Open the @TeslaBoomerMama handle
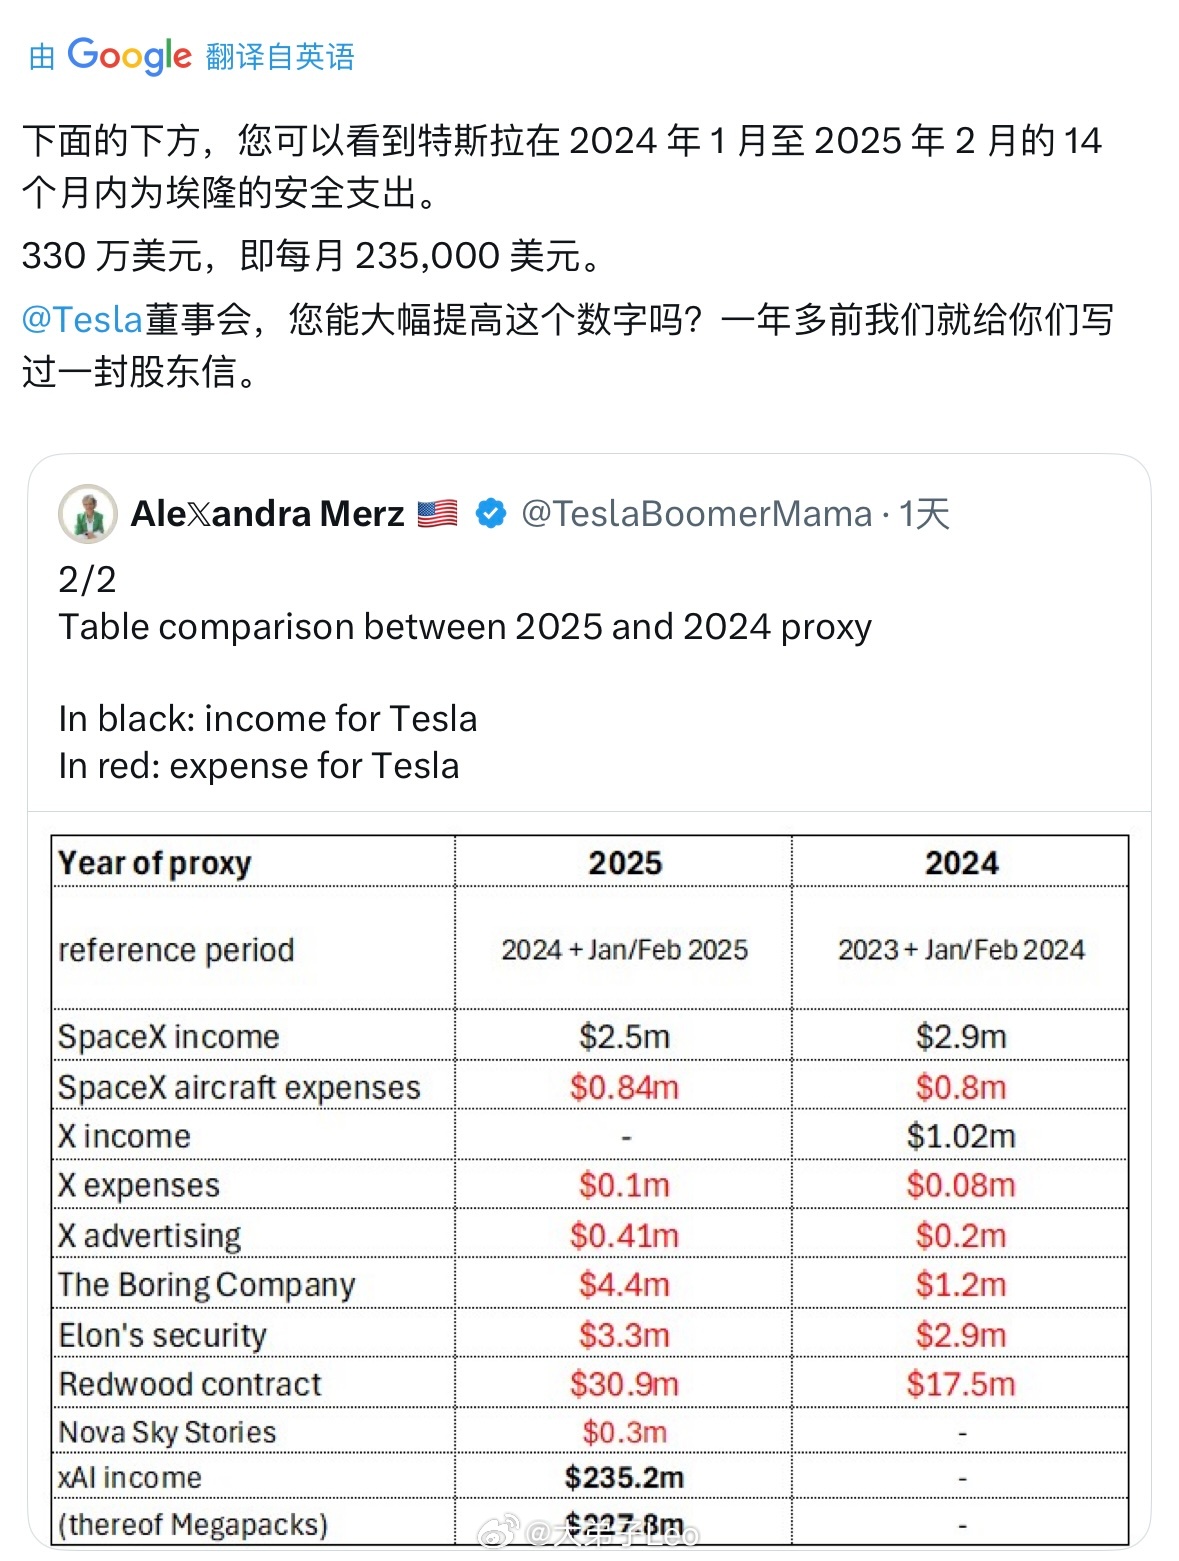The image size is (1179, 1561). point(697,514)
